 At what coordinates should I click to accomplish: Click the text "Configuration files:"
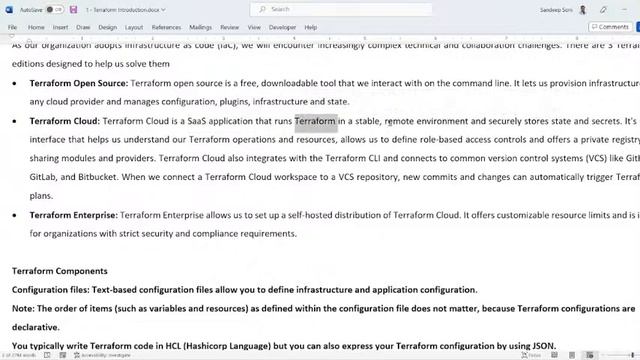pyautogui.click(x=51, y=290)
